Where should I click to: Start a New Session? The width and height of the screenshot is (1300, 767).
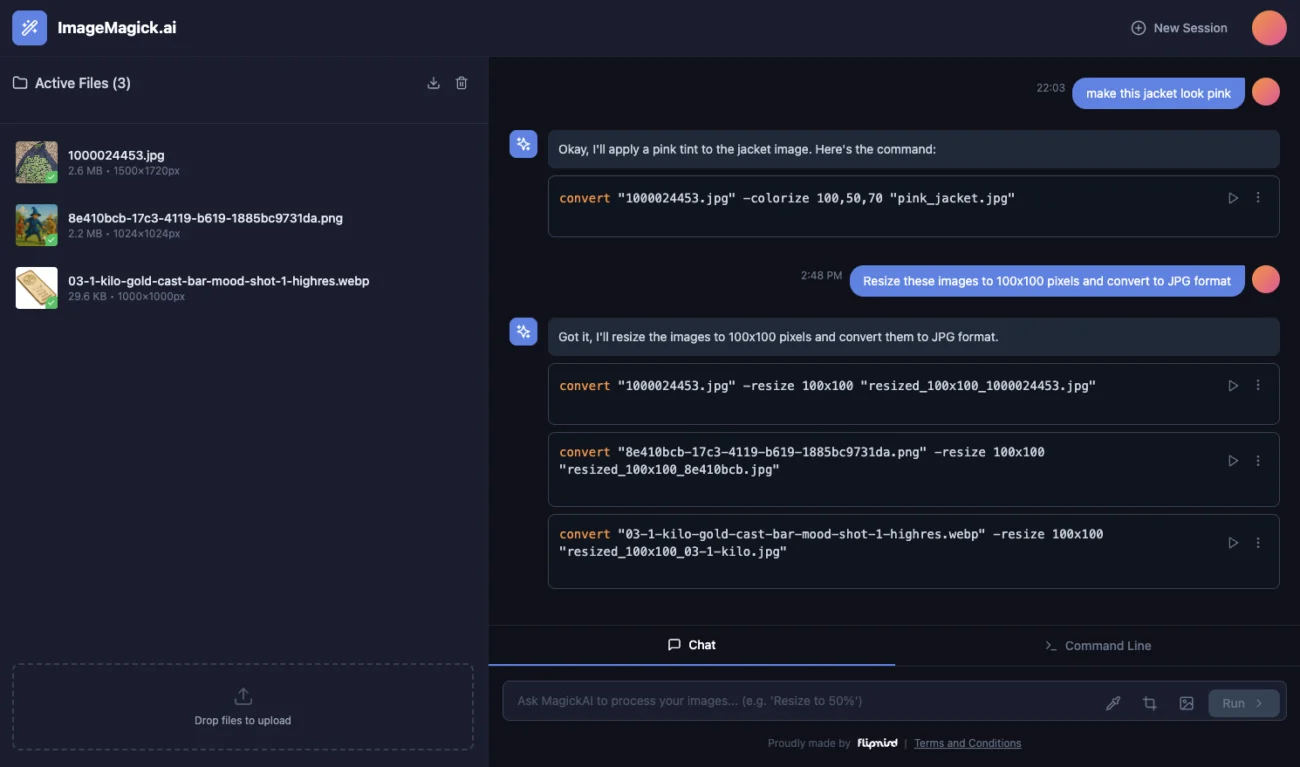pos(1179,28)
